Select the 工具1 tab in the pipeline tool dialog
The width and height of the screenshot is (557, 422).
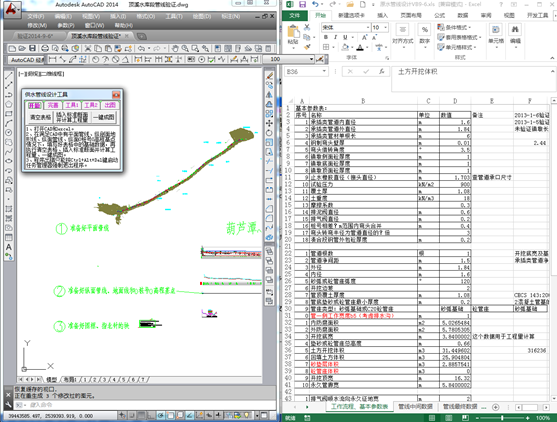[x=72, y=105]
